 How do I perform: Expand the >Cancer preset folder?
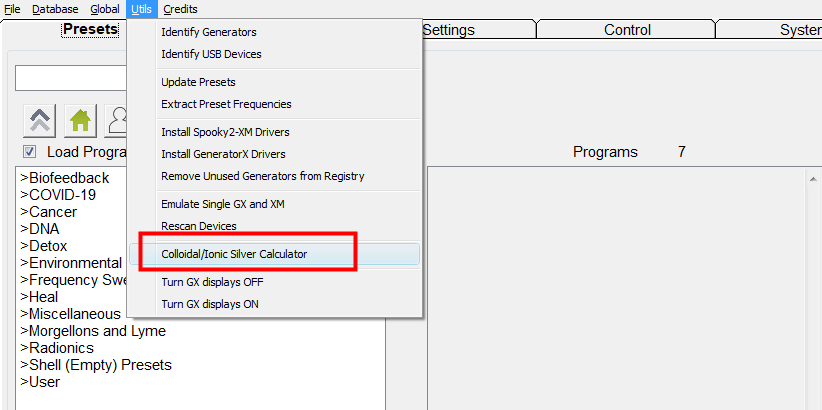[48, 212]
